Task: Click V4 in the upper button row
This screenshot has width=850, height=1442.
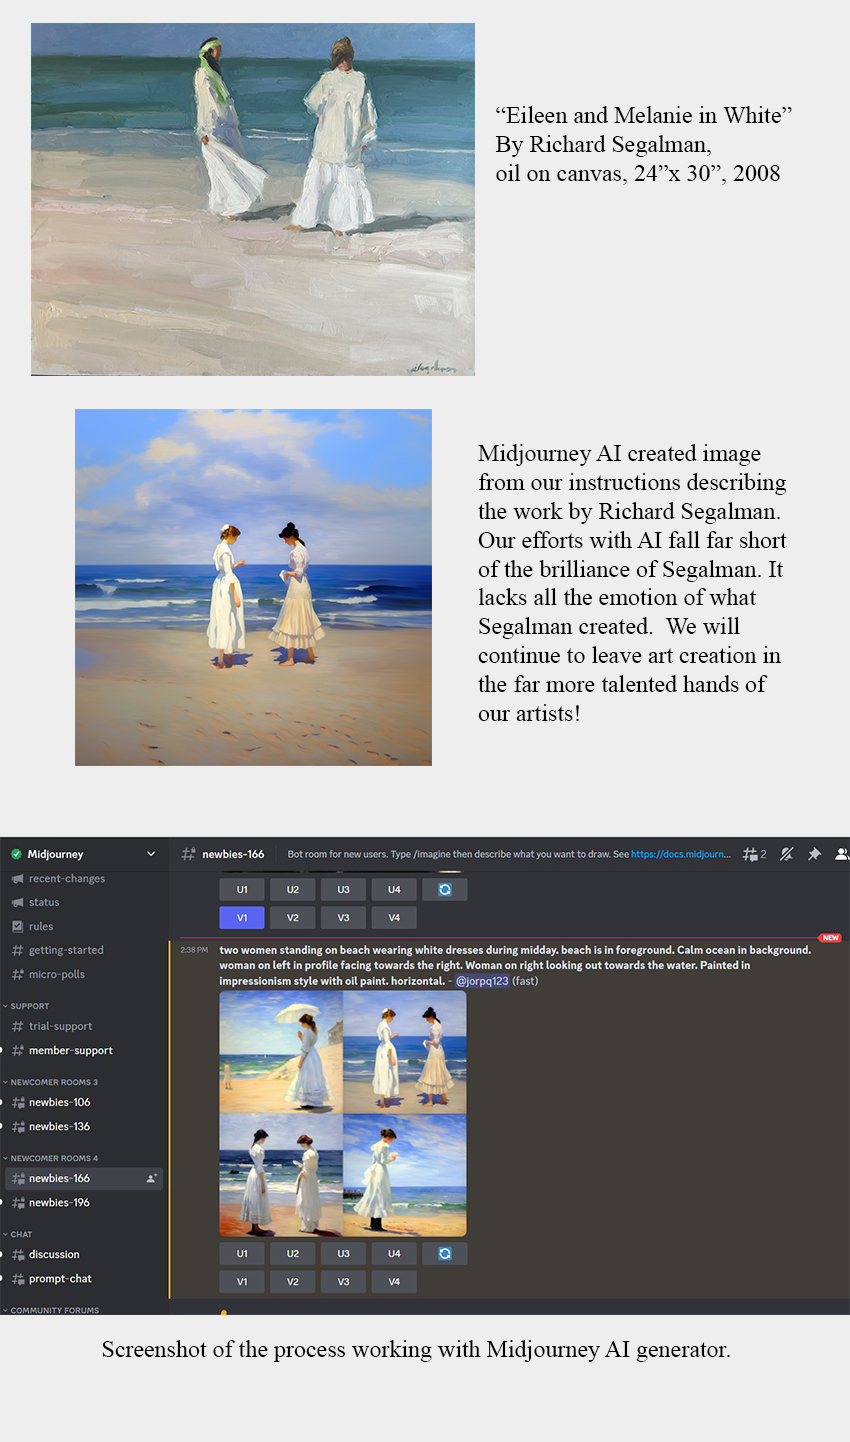Action: point(394,917)
